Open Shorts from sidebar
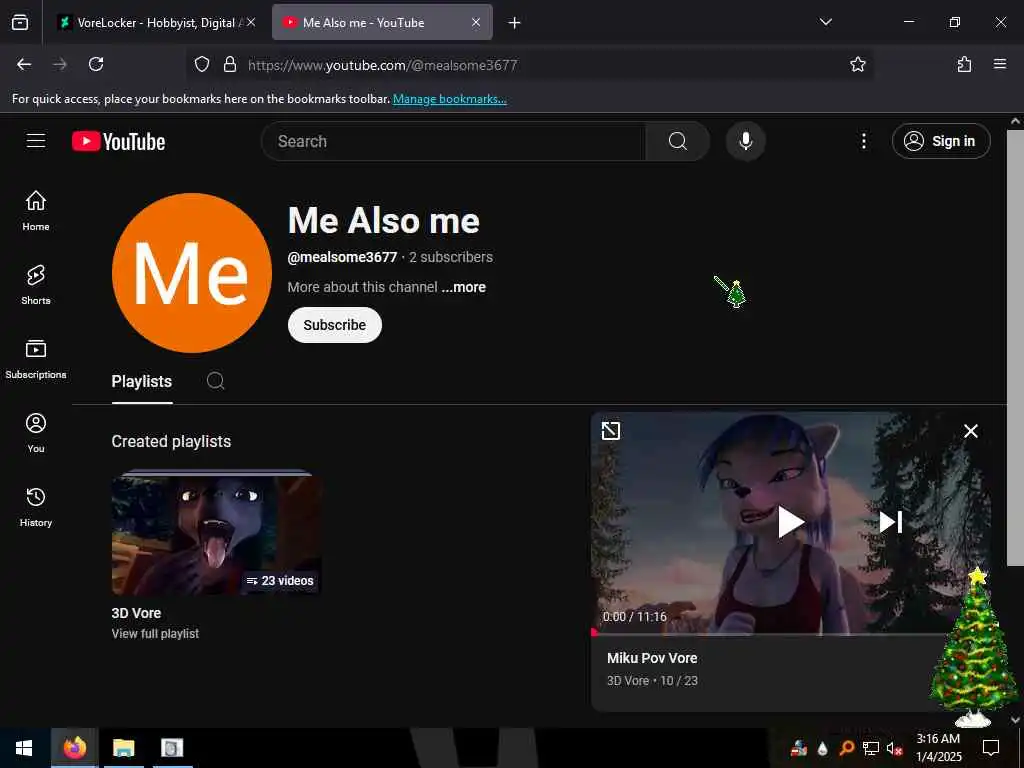1024x768 pixels. coord(36,285)
